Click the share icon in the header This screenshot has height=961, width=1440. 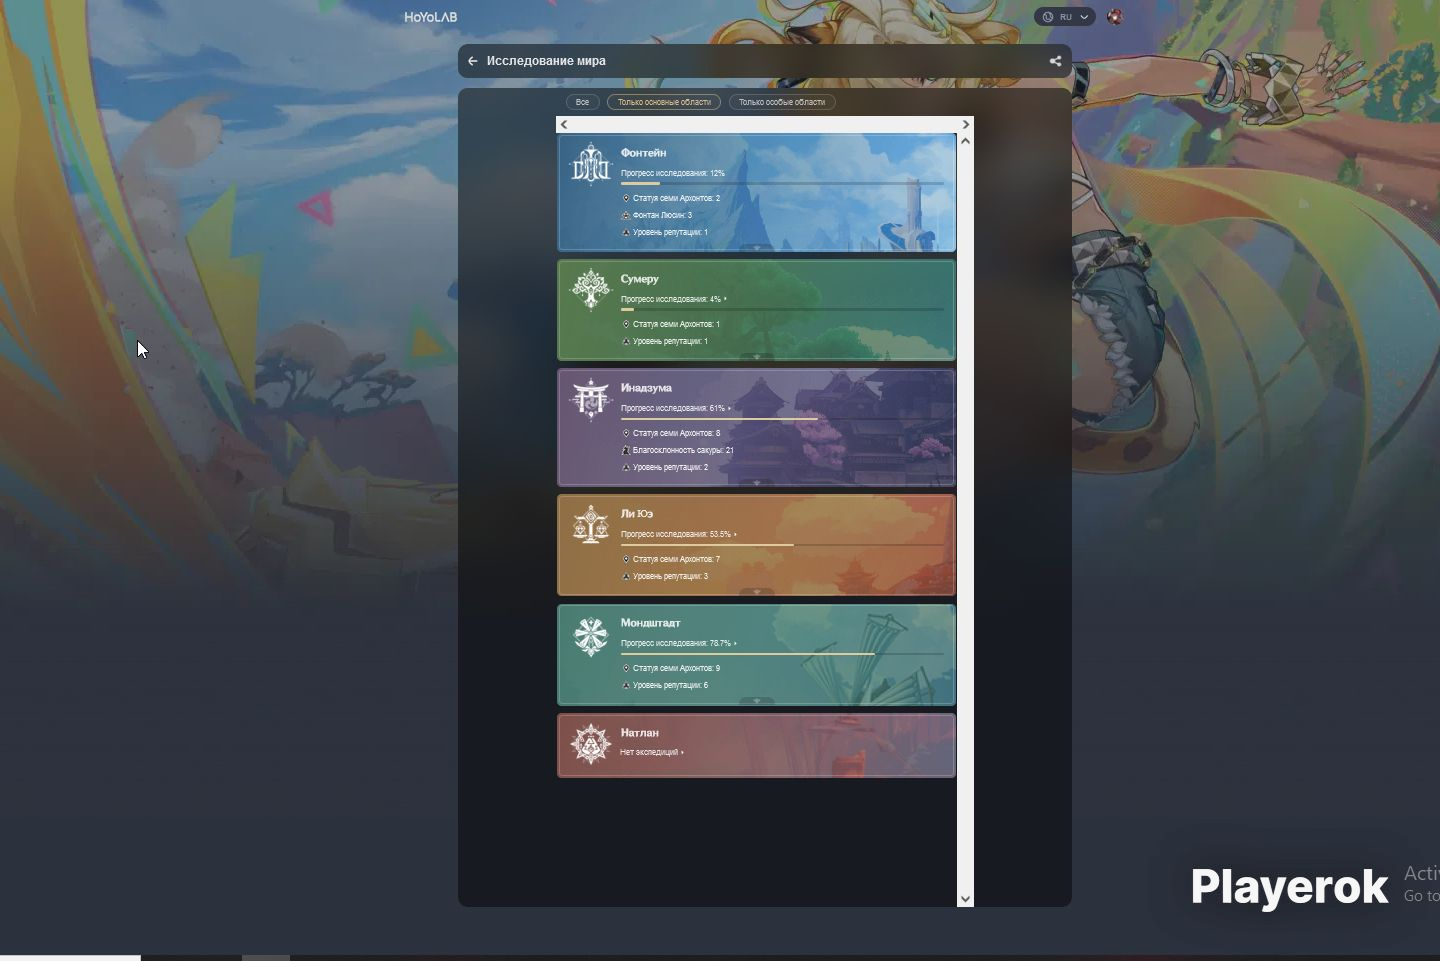pos(1055,61)
